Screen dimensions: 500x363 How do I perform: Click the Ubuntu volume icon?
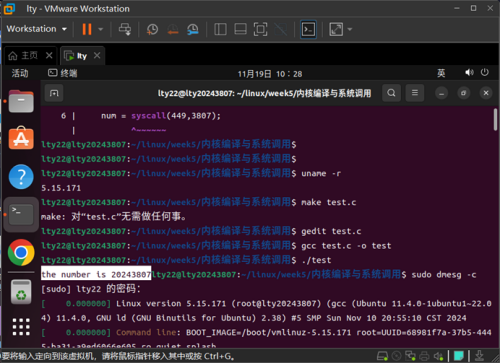tap(469, 72)
